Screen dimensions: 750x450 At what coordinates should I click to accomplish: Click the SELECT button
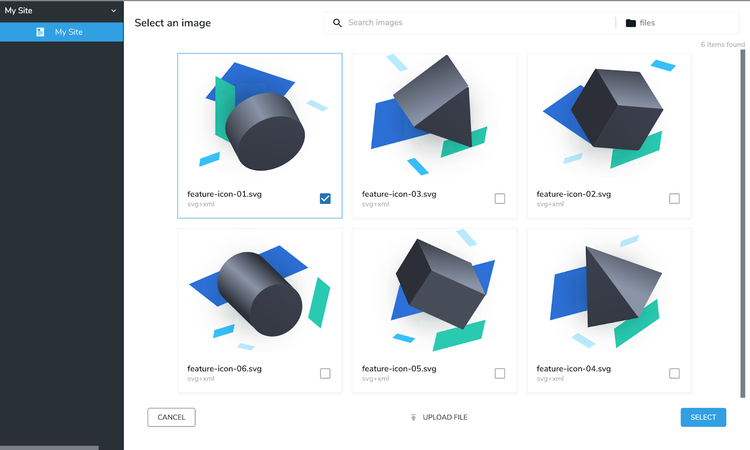703,417
